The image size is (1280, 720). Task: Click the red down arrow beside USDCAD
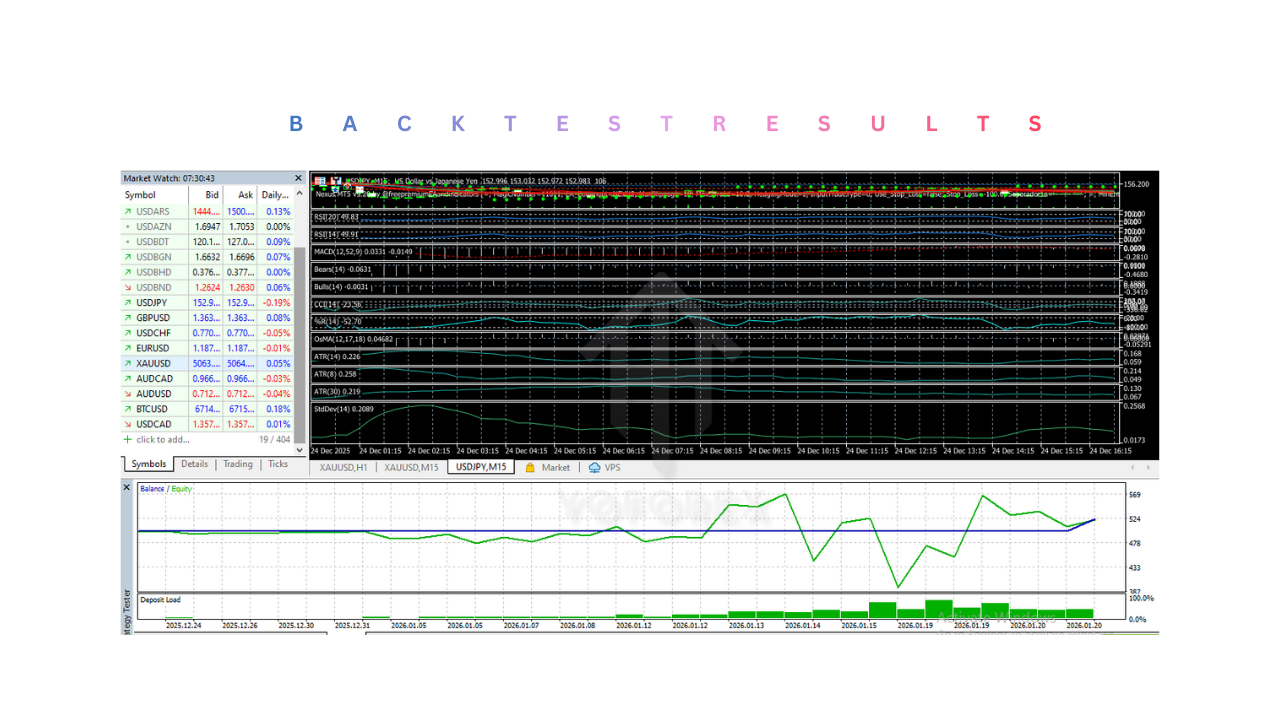(x=127, y=423)
